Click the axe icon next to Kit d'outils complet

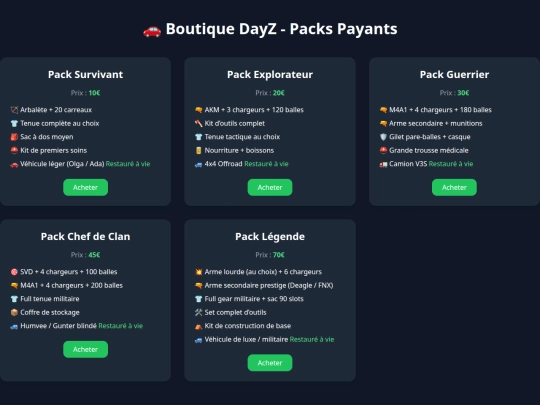(199, 123)
